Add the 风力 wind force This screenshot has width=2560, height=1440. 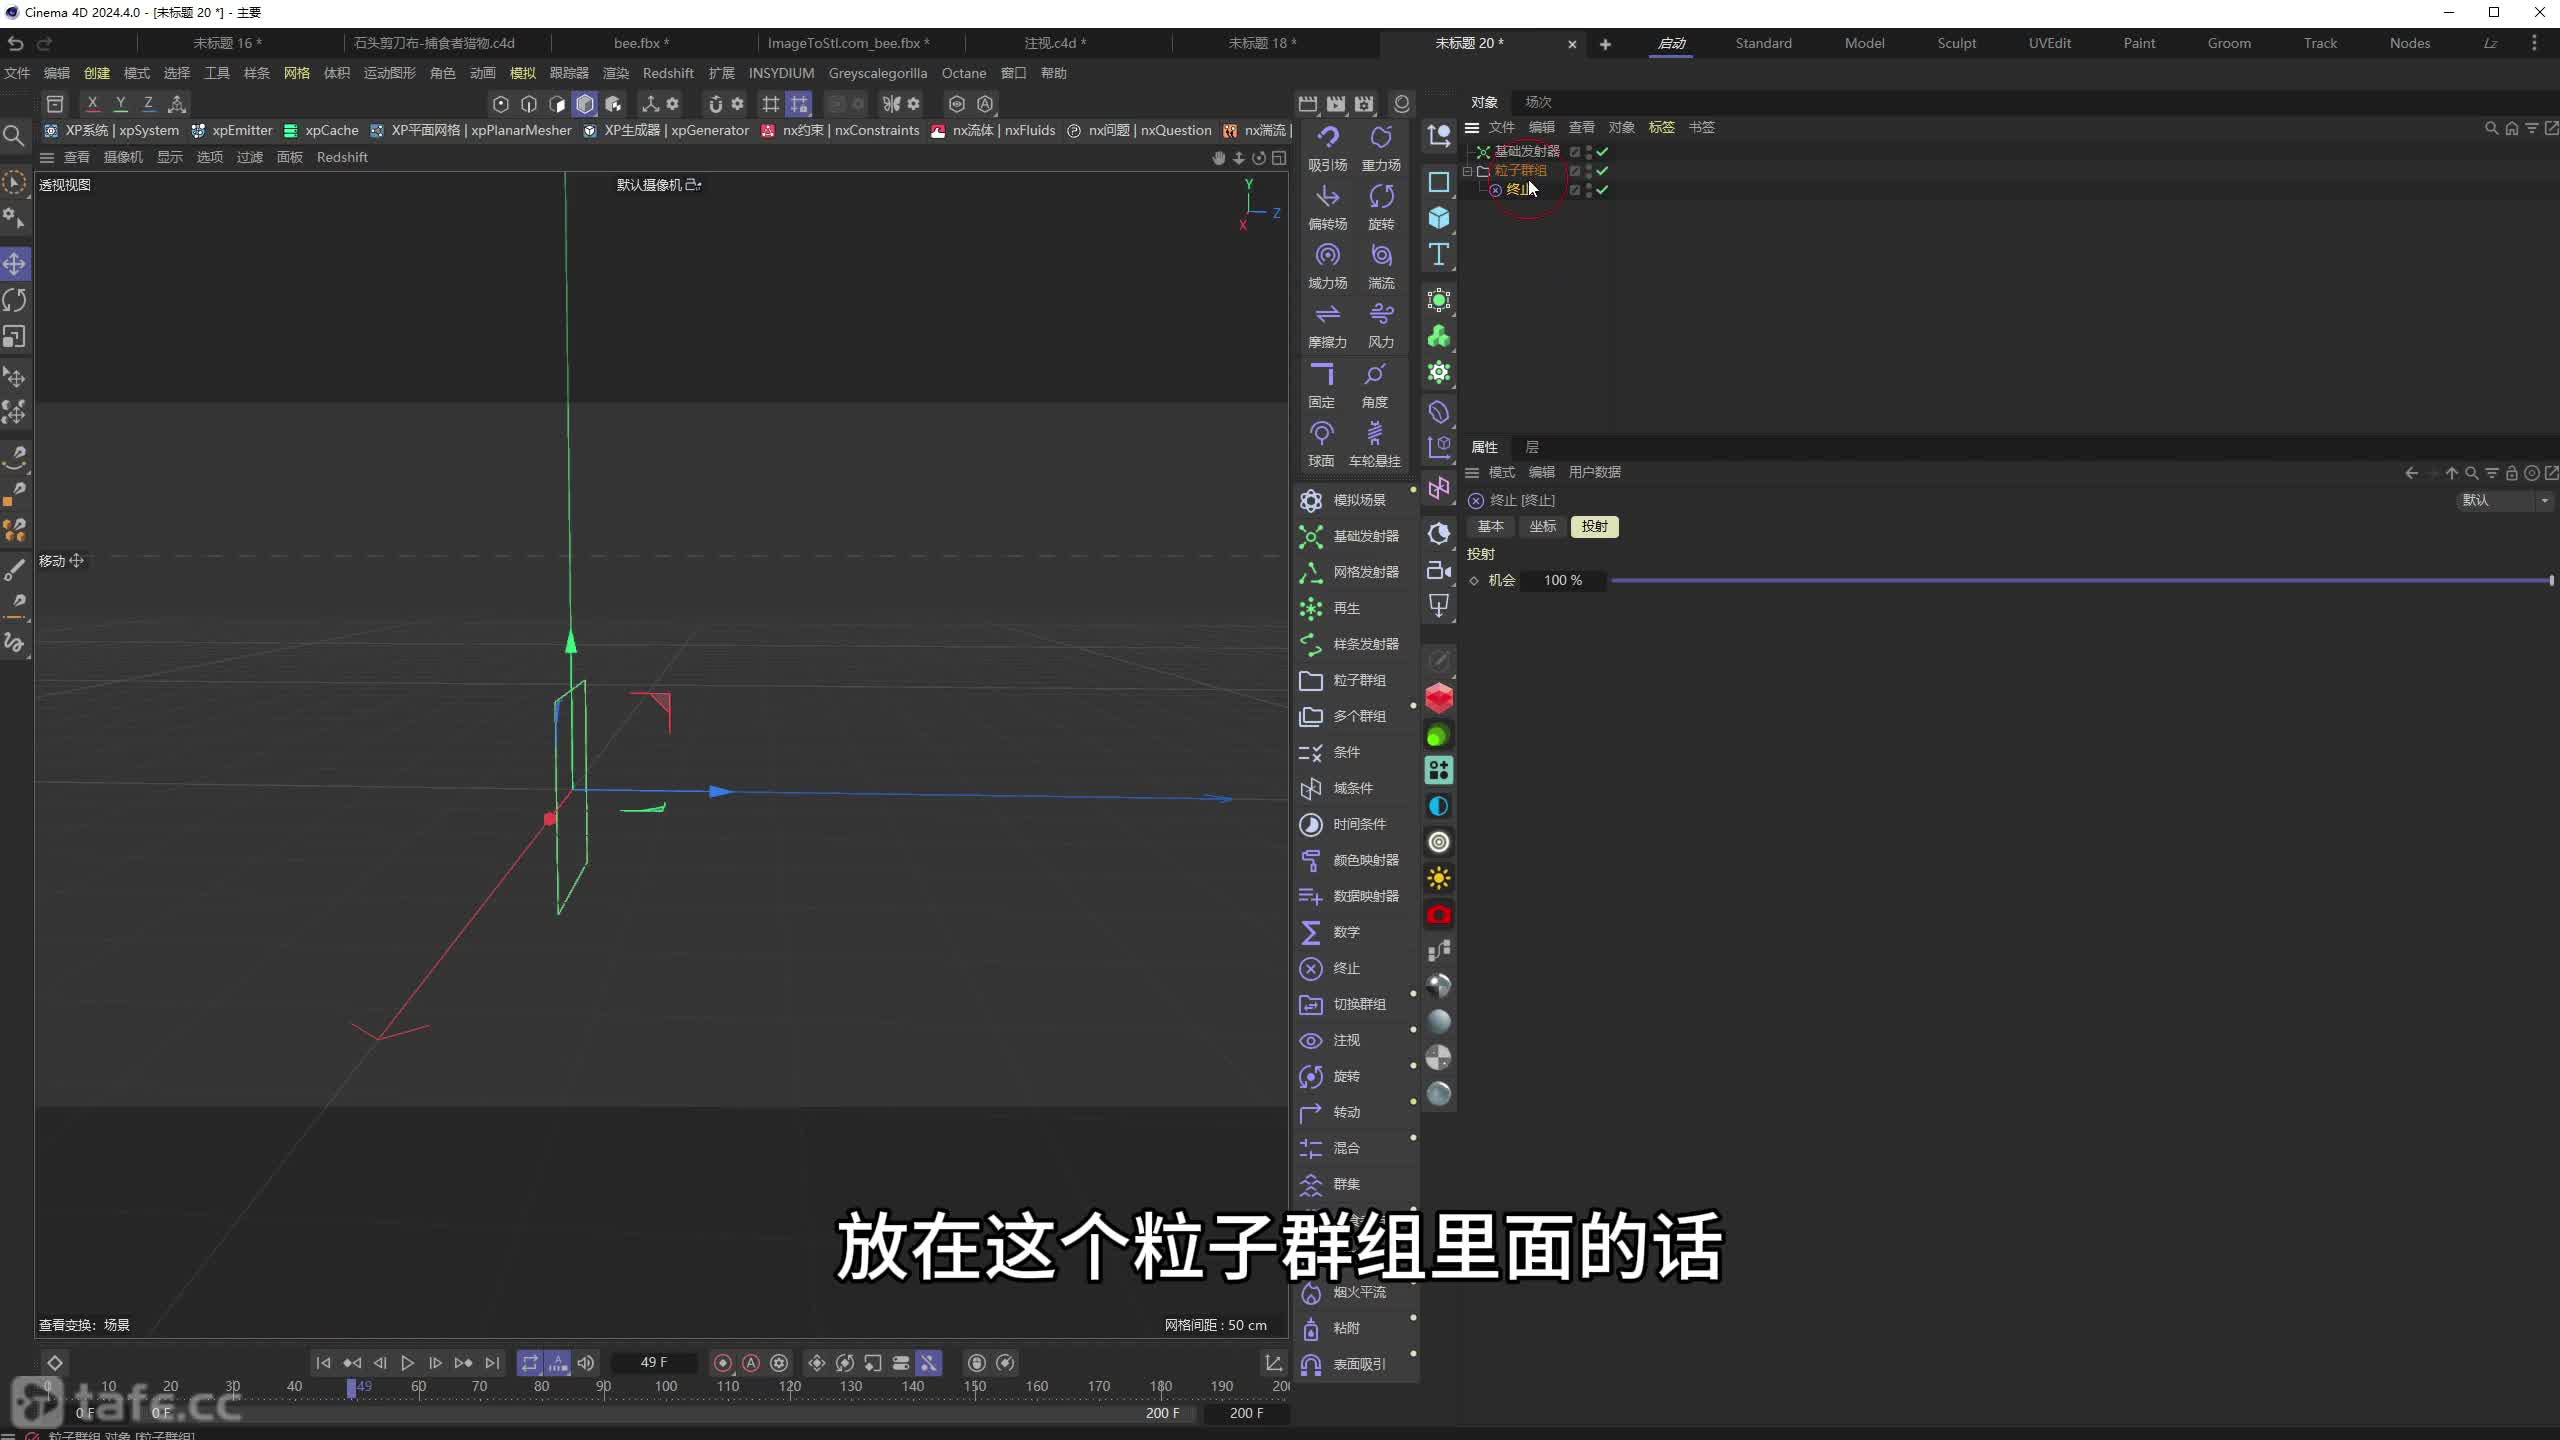click(1381, 325)
